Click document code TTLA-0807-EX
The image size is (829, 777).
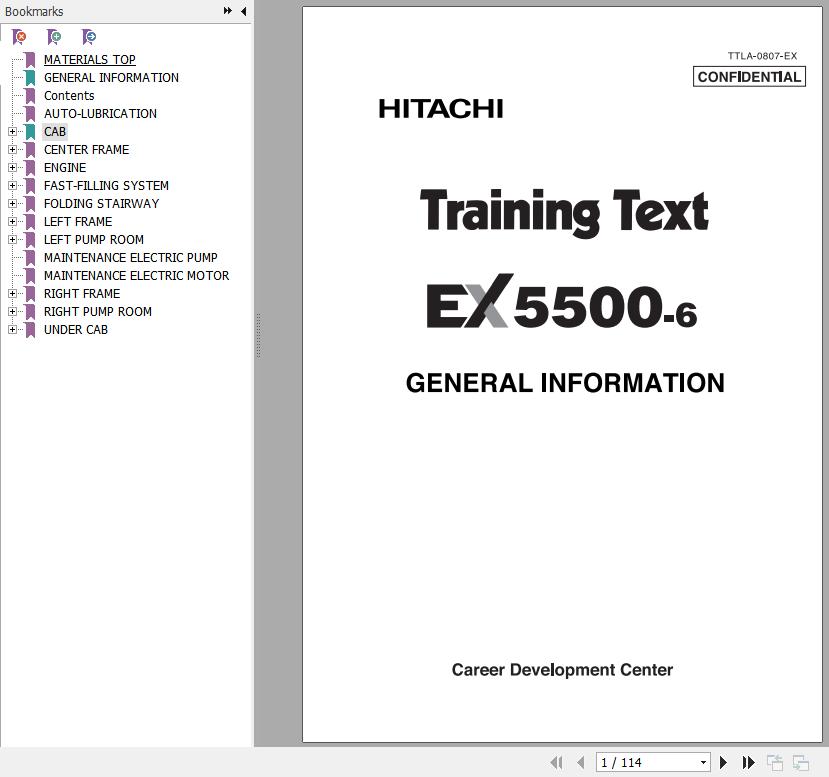[762, 56]
